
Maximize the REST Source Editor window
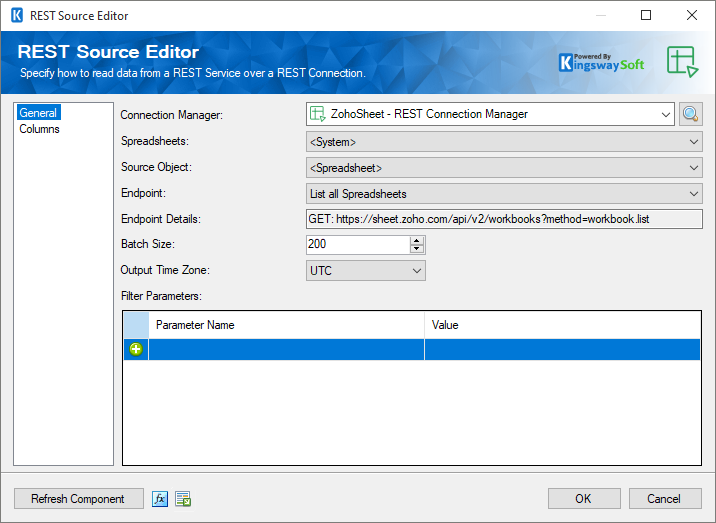pos(646,15)
